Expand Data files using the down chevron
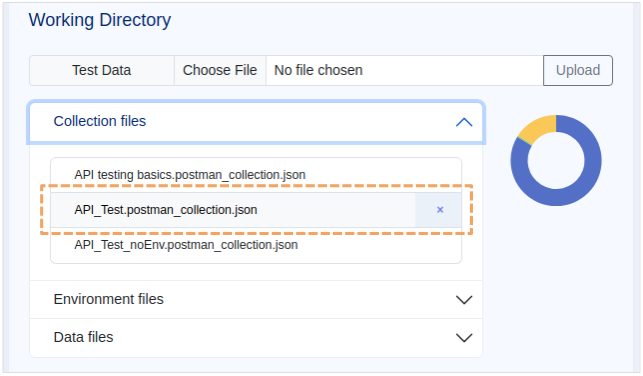 click(464, 337)
